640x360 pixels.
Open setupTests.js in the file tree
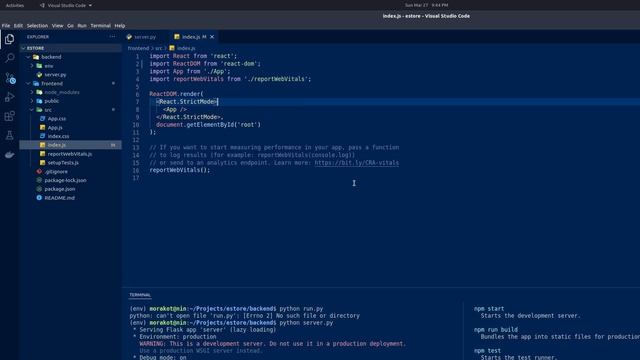[x=63, y=162]
